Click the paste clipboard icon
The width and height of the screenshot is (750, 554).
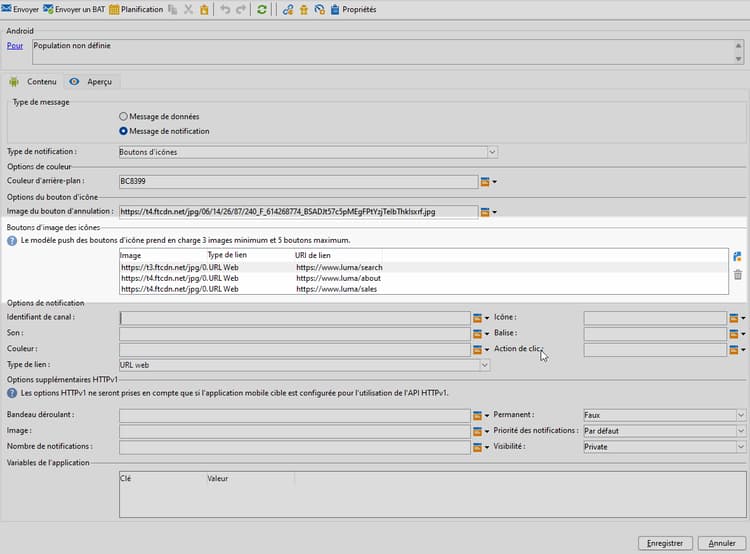pyautogui.click(x=204, y=9)
